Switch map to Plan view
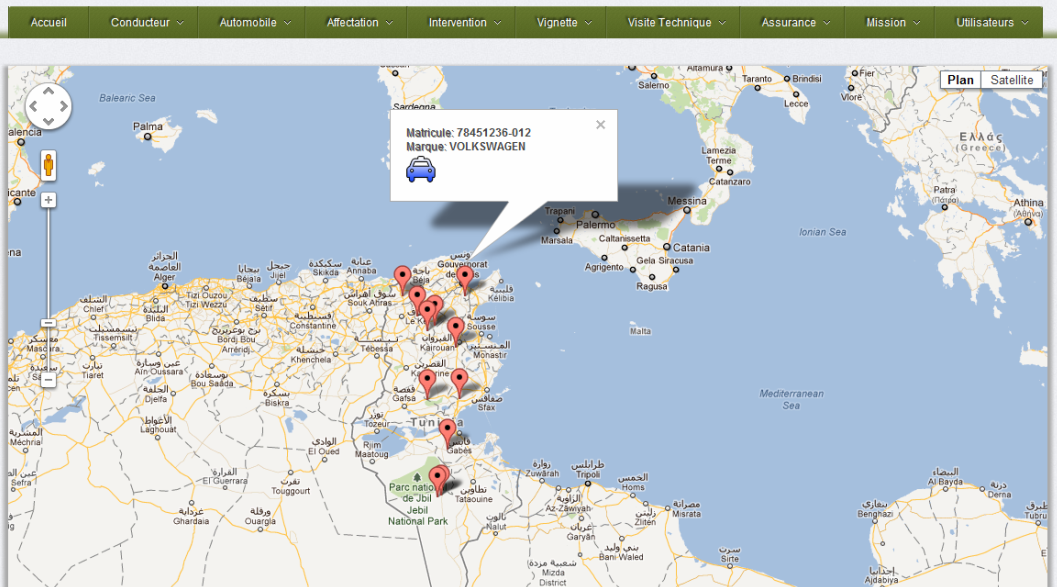This screenshot has height=587, width=1057. coord(961,80)
